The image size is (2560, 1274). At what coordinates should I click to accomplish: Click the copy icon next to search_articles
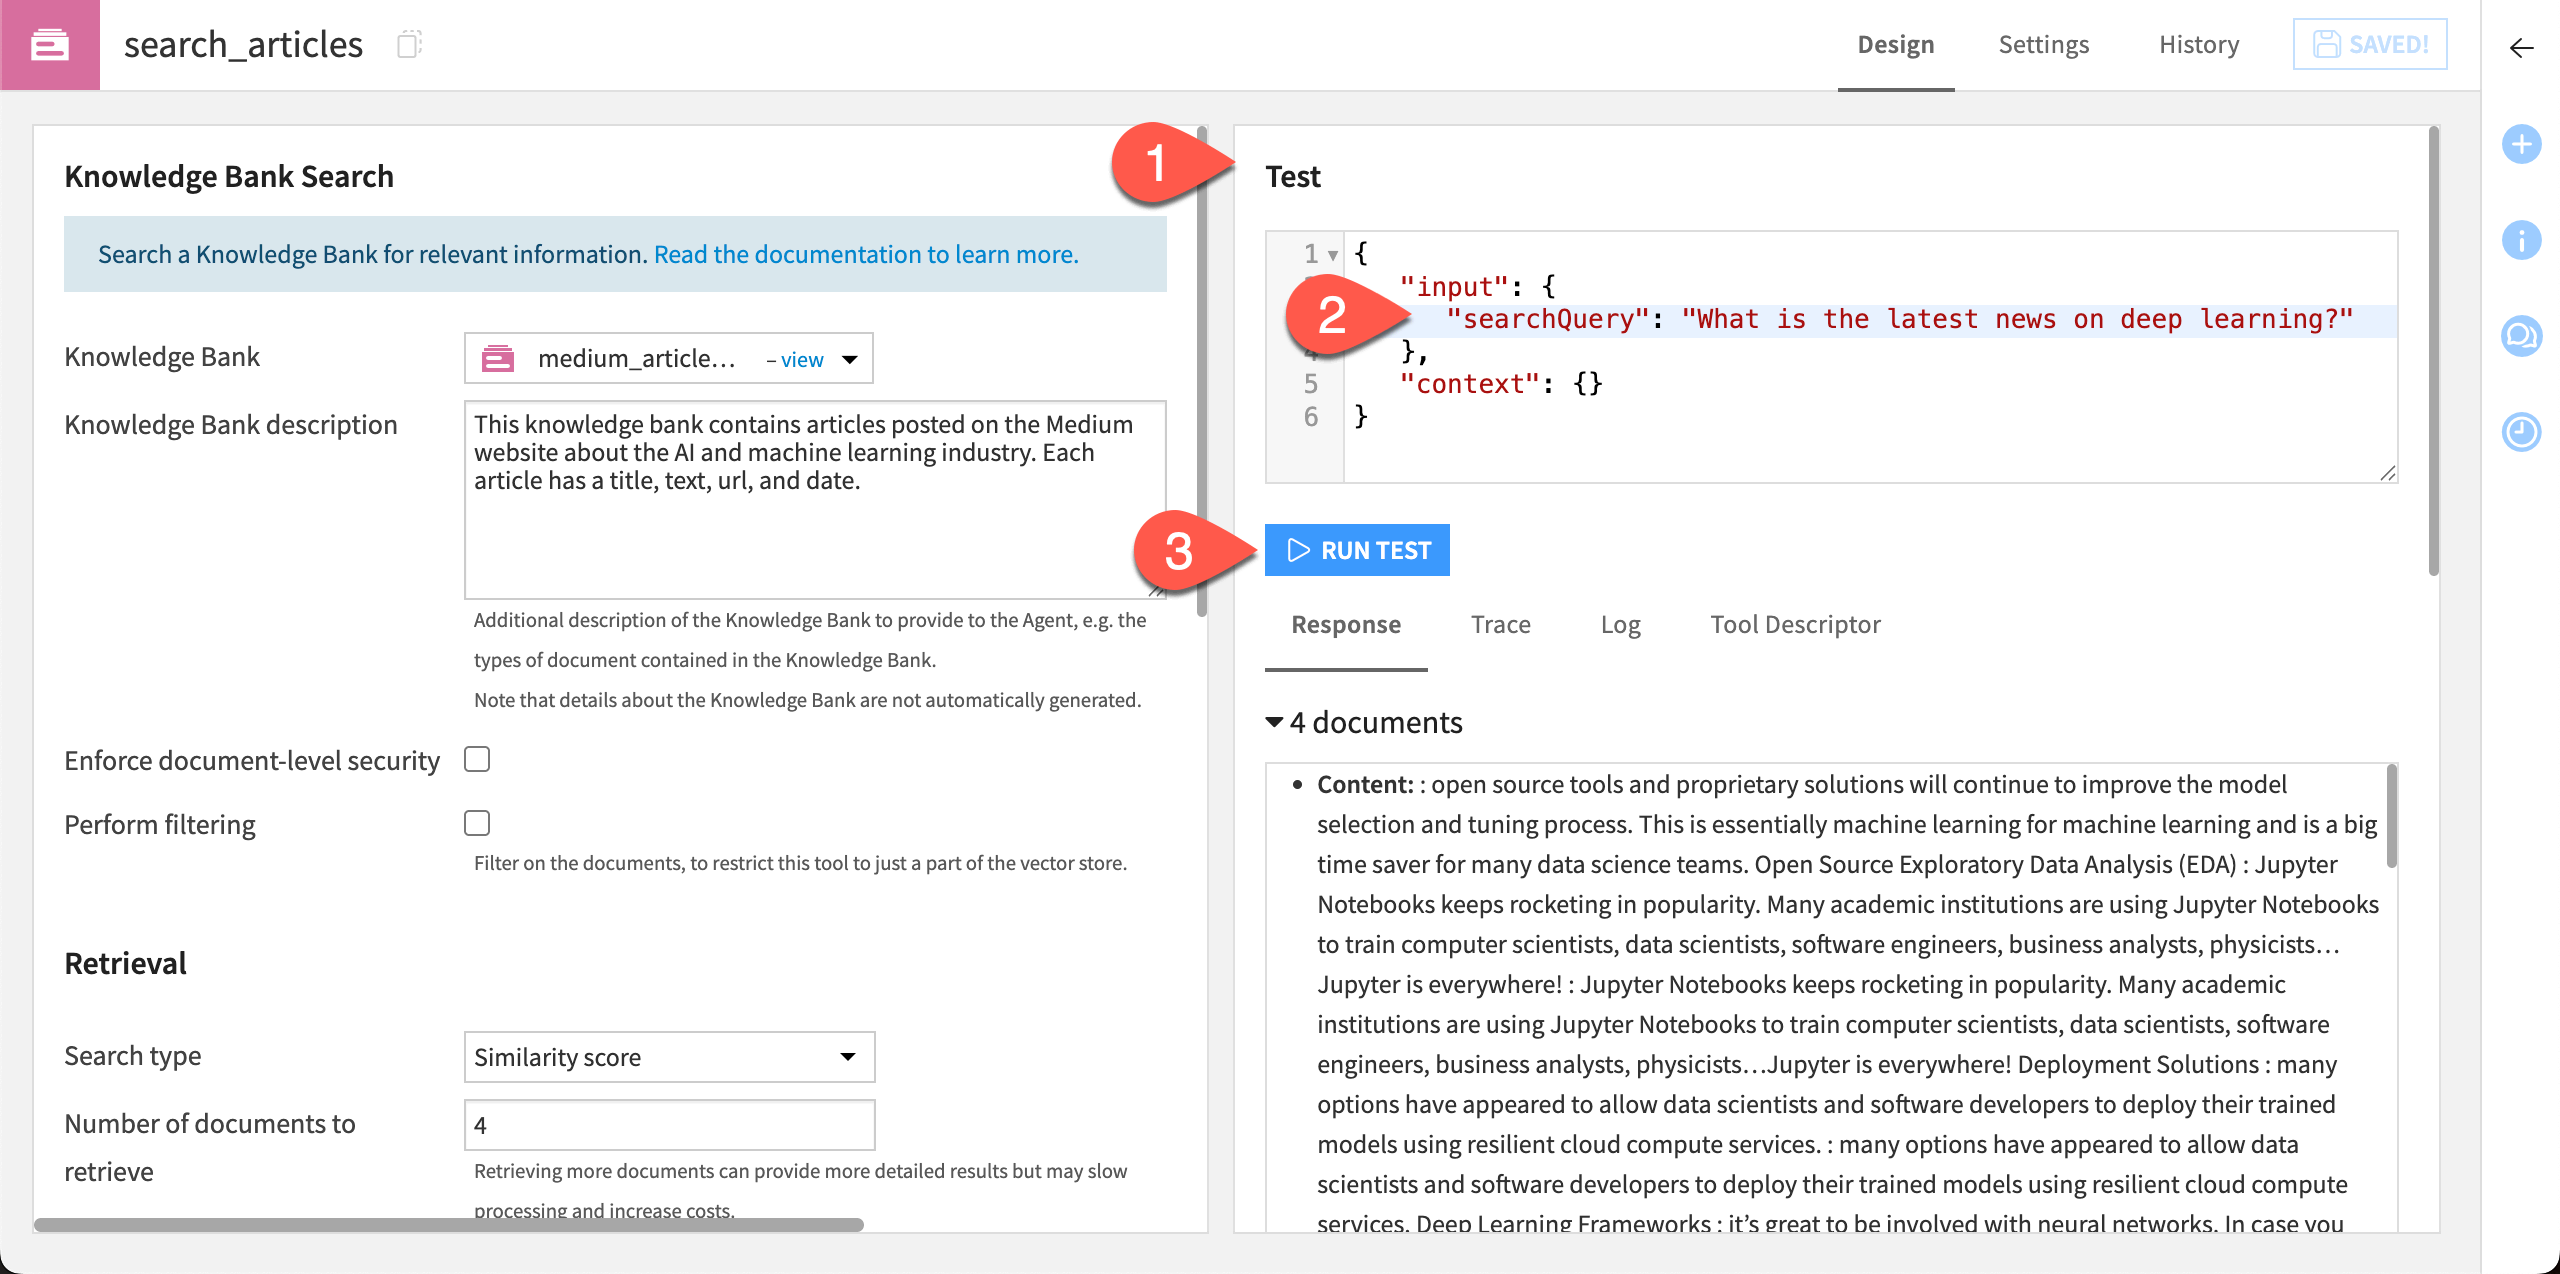point(409,44)
